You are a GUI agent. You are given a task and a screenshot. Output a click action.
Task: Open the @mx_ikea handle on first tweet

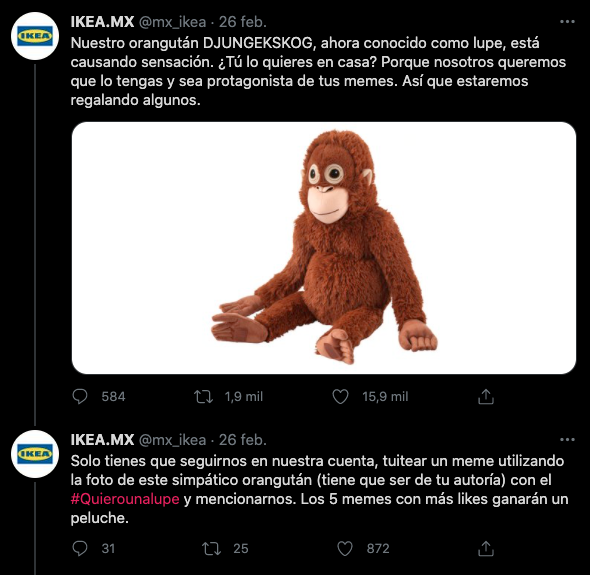pos(173,22)
